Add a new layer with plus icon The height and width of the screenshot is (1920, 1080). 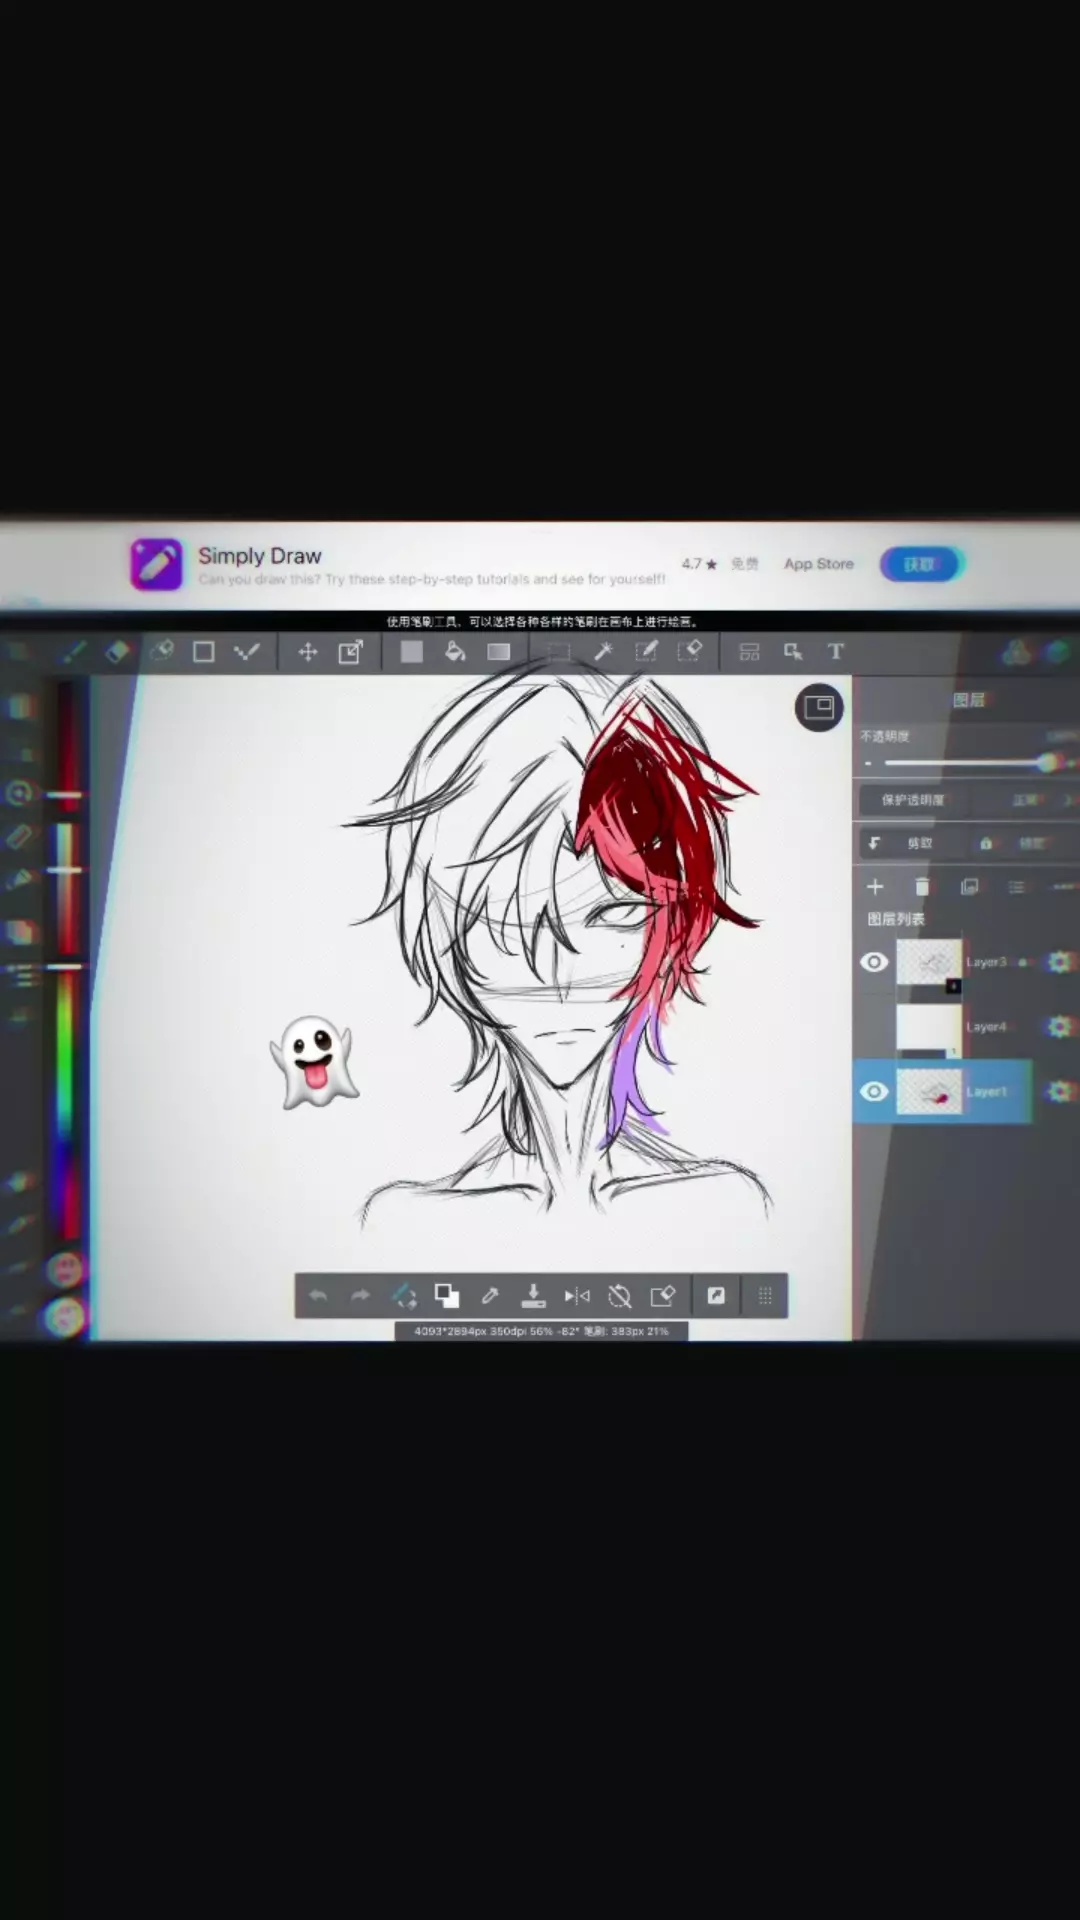[875, 887]
